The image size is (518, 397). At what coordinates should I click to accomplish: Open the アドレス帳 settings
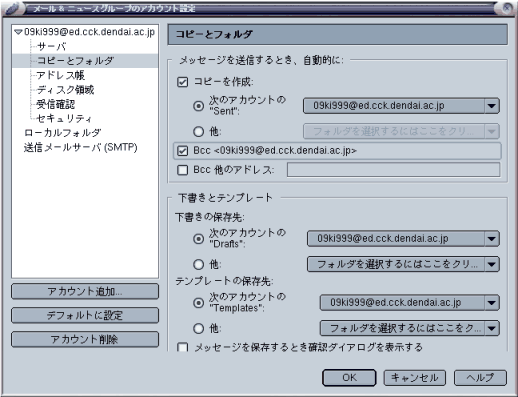(x=61, y=75)
